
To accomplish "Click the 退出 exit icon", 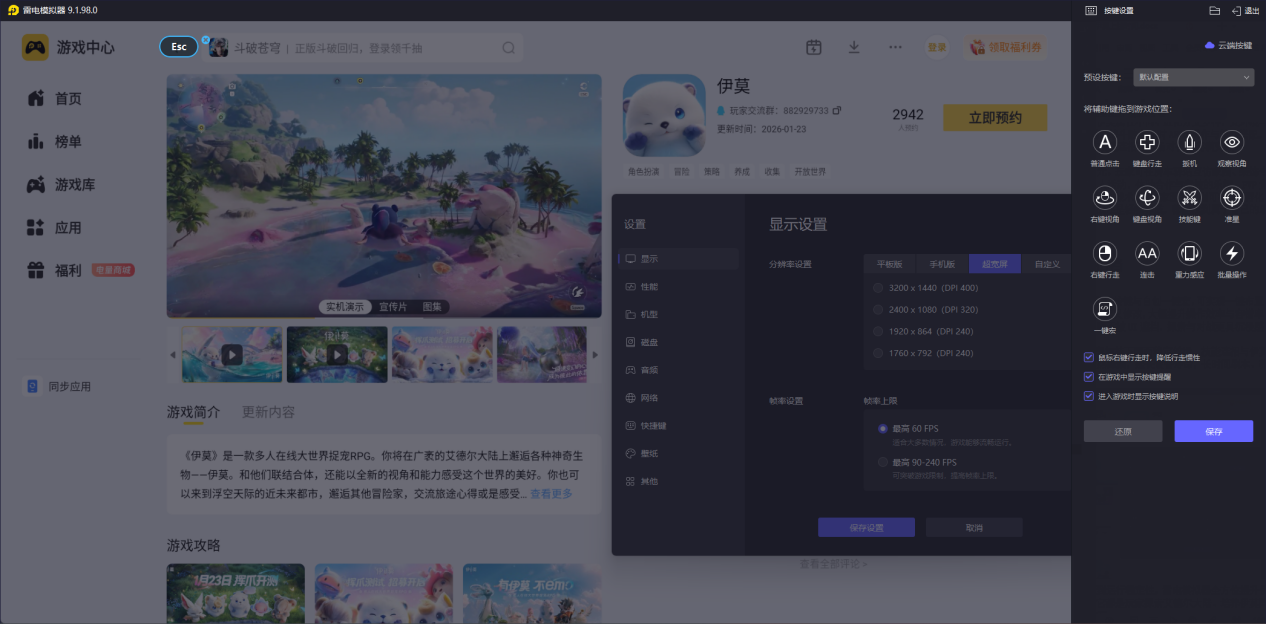I will pos(1245,10).
